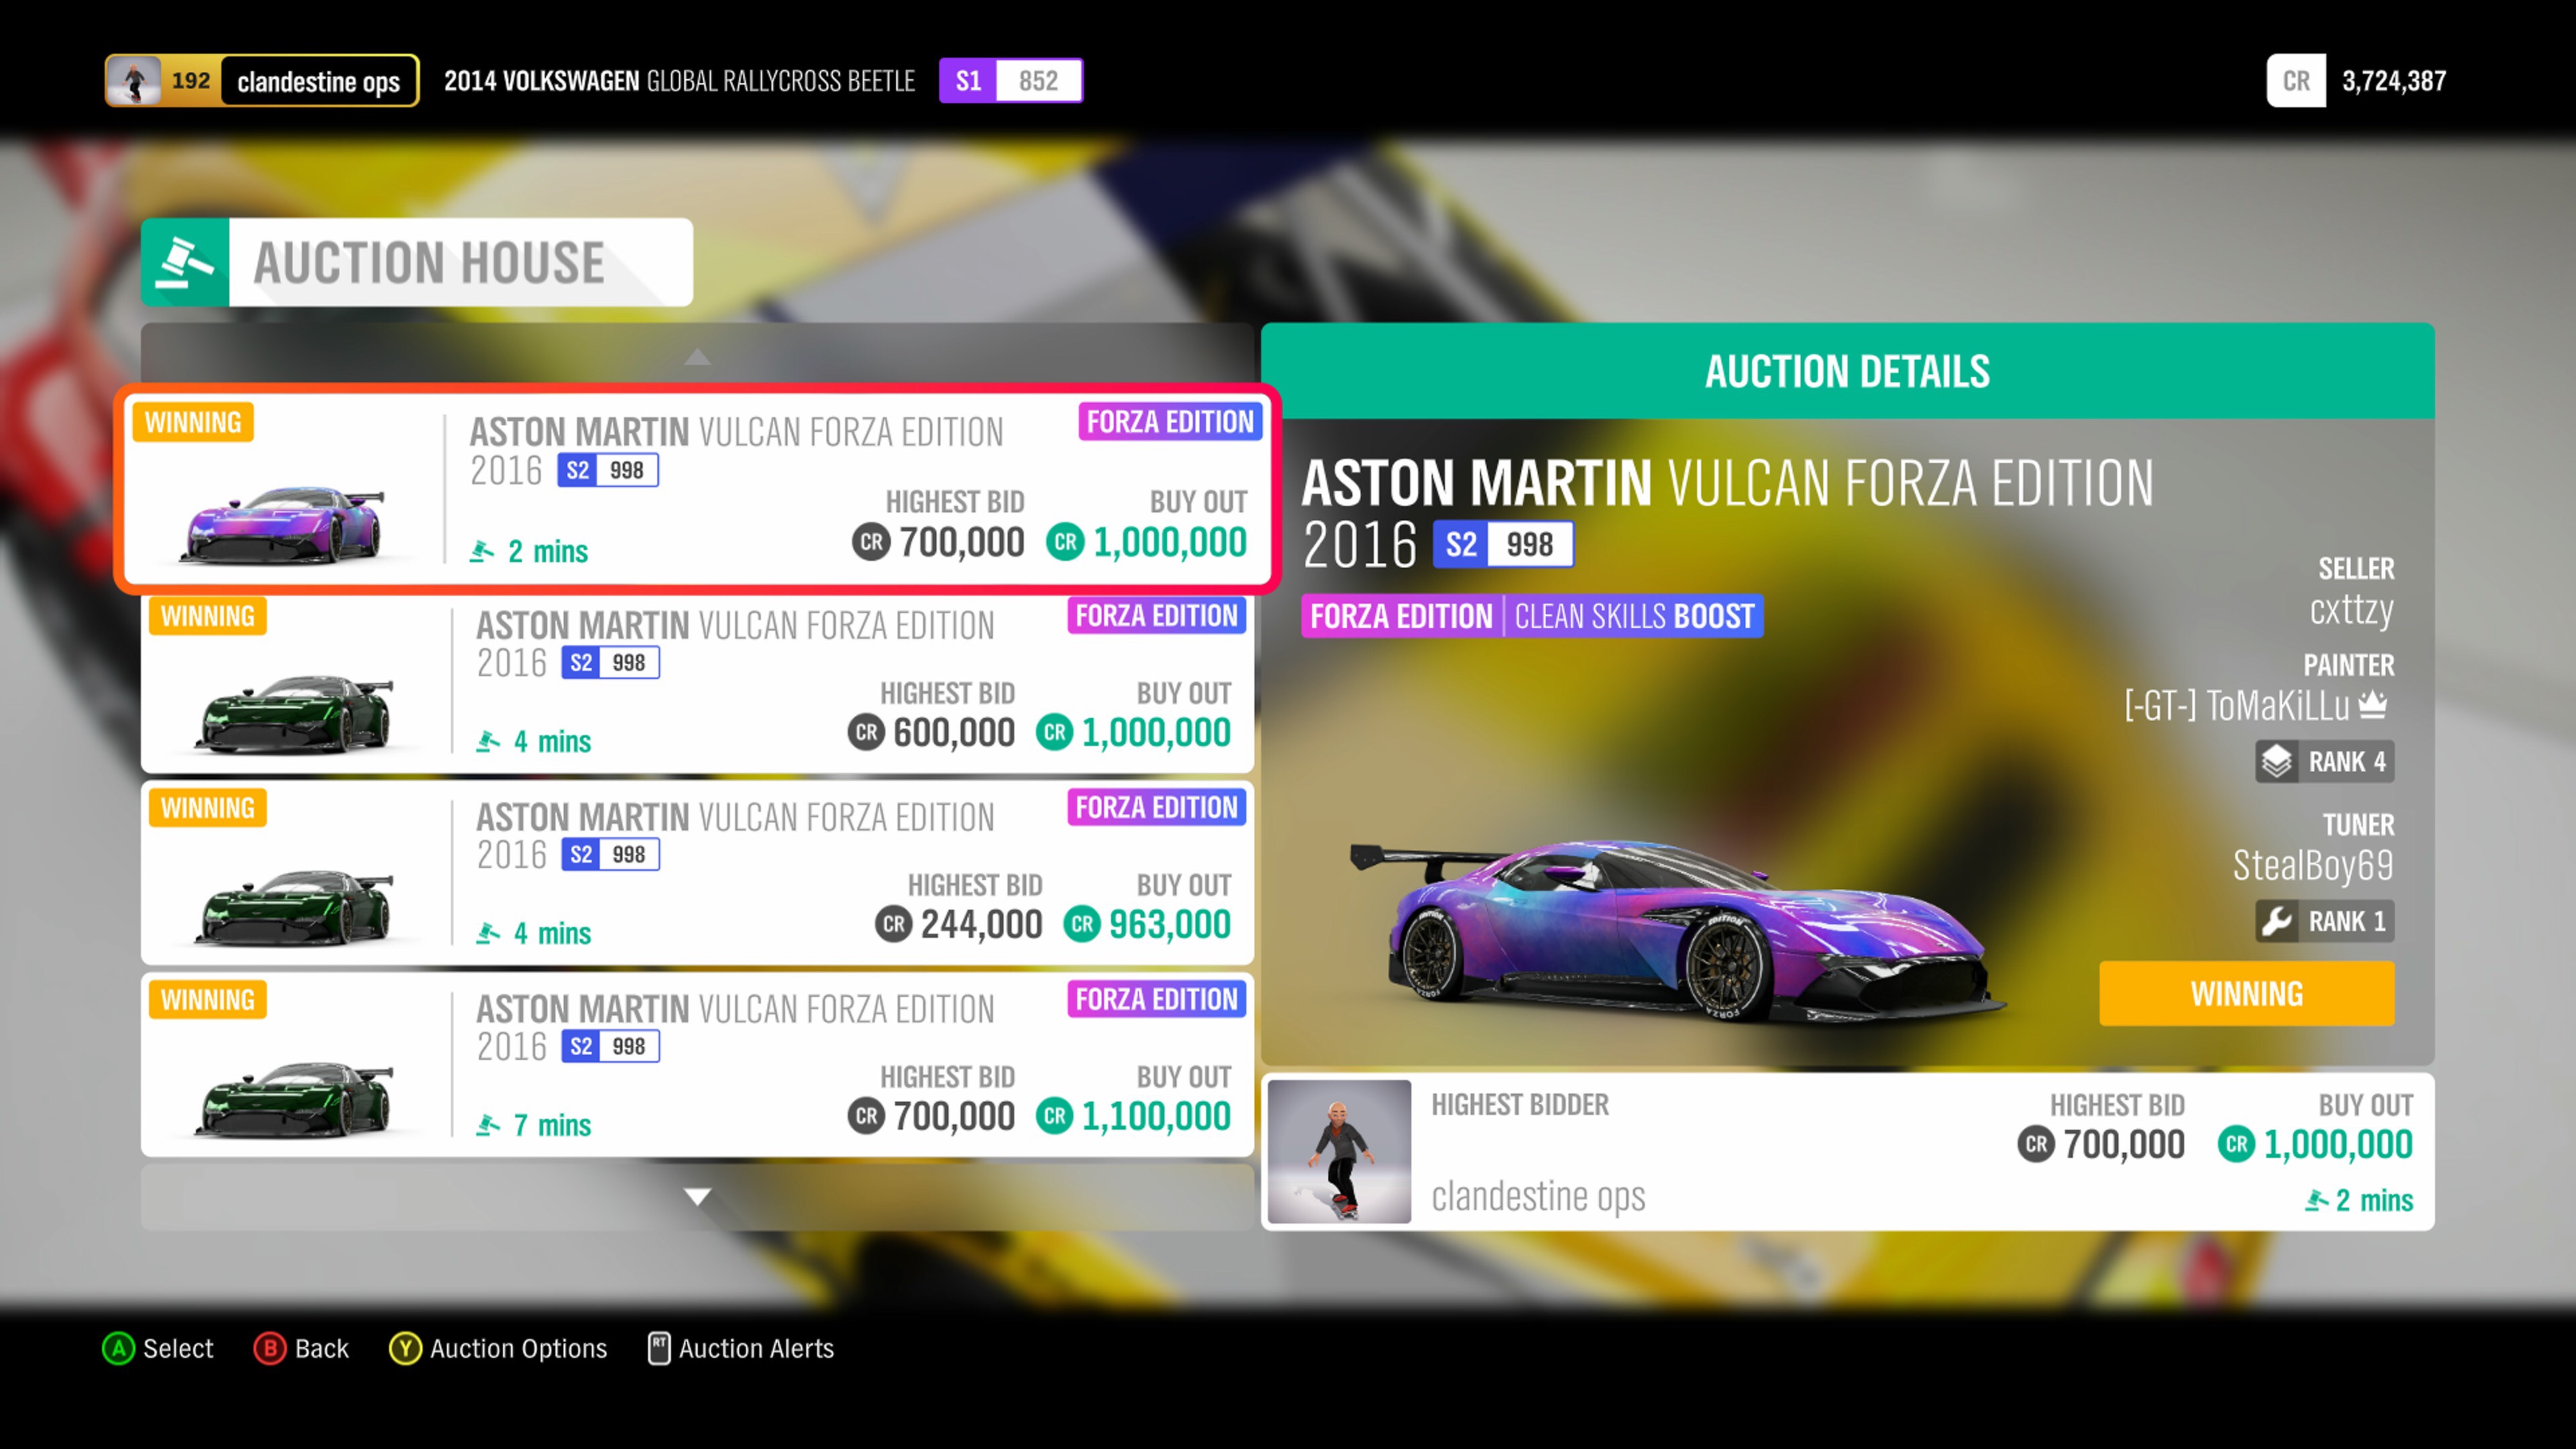2576x1449 pixels.
Task: Open Auction Alerts with the RT icon
Action: click(659, 1348)
